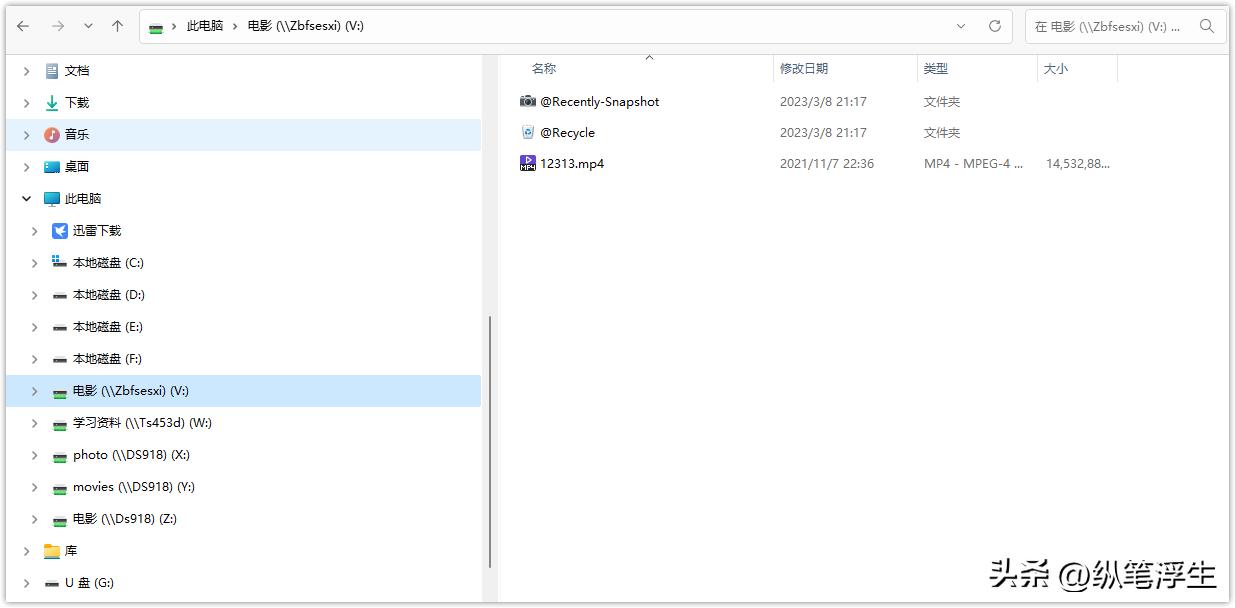Click the 此电脑 monitor icon
Screen dimensions: 1235x608
click(52, 199)
